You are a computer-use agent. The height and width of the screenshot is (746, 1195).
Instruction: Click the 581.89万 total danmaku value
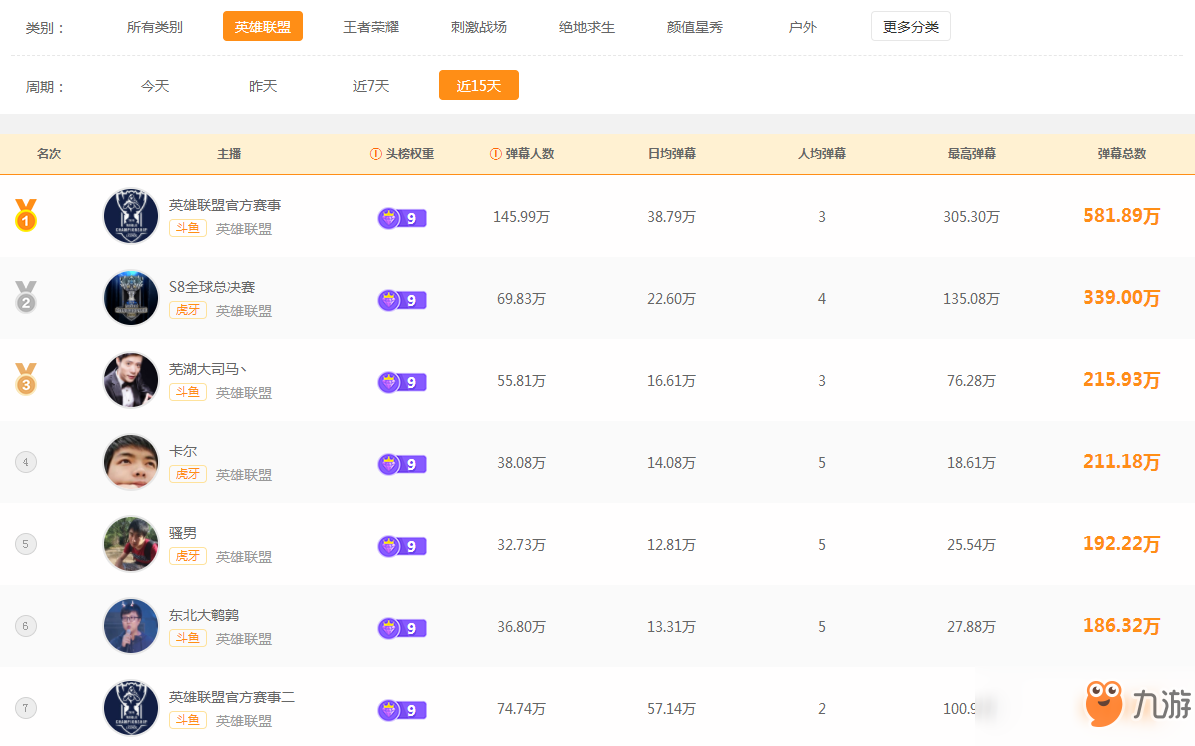(x=1122, y=216)
